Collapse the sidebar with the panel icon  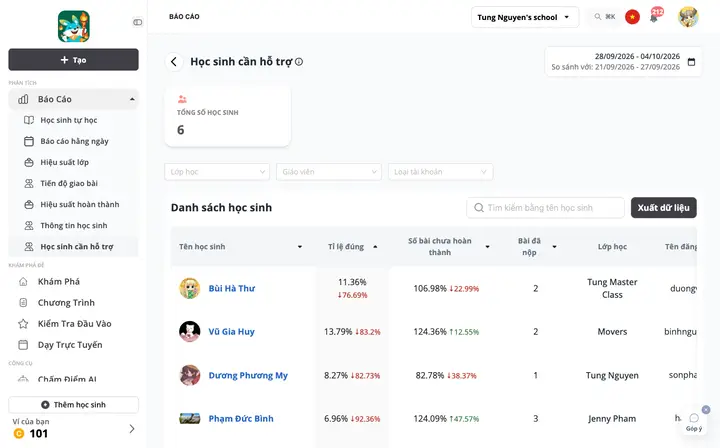[x=137, y=22]
